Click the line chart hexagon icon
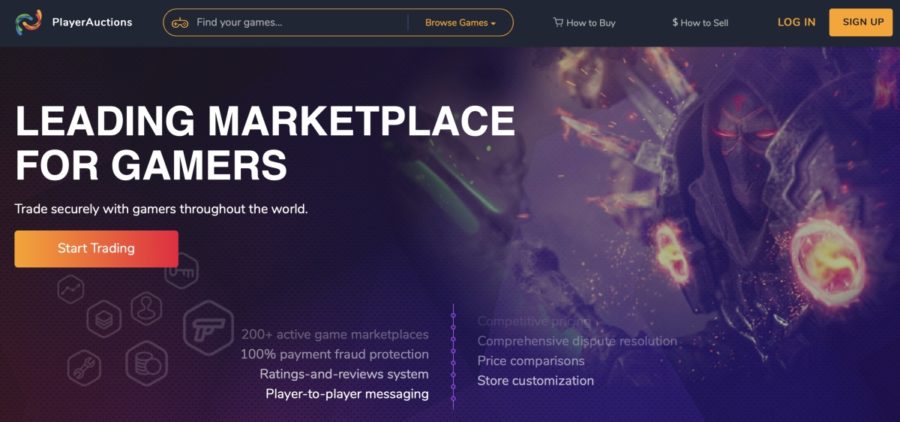Screen dimensions: 900x422 [x=72, y=291]
